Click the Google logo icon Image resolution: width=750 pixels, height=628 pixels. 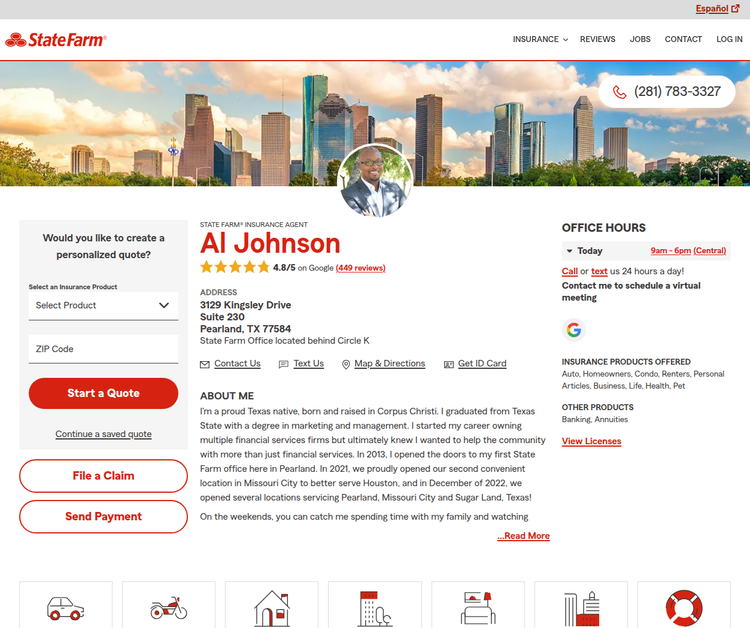click(x=574, y=330)
